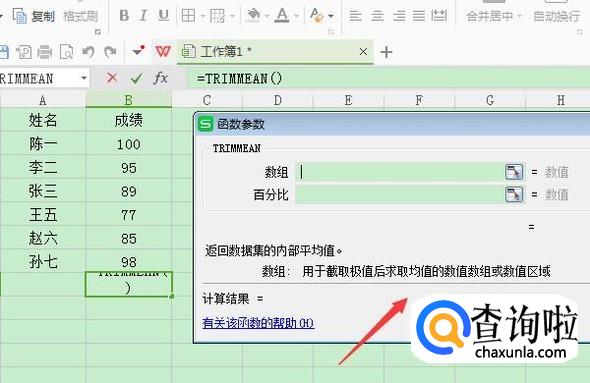Toggle Underline formatting

pyautogui.click(x=163, y=16)
